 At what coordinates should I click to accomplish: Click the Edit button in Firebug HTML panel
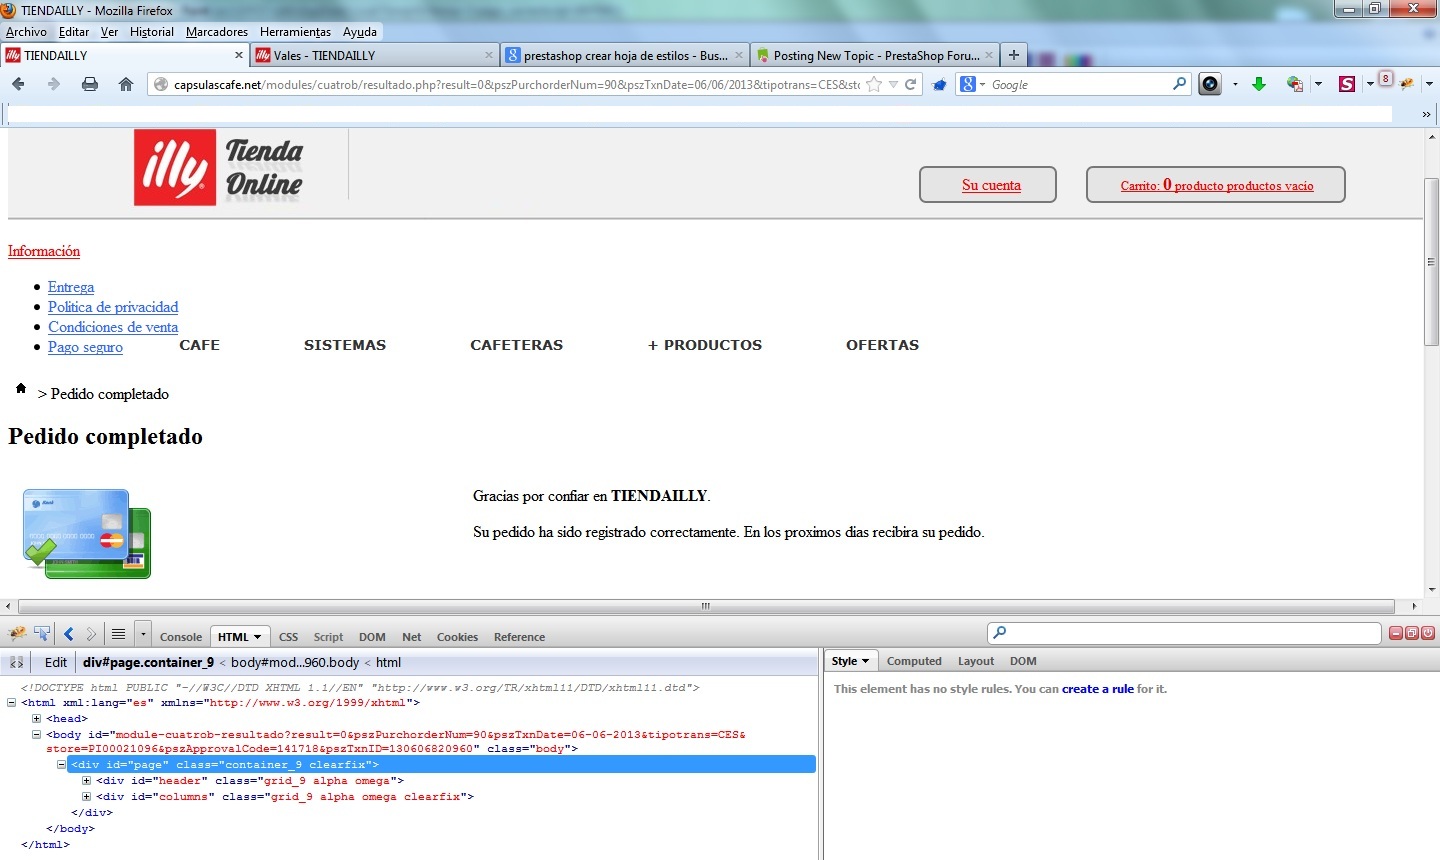point(56,662)
